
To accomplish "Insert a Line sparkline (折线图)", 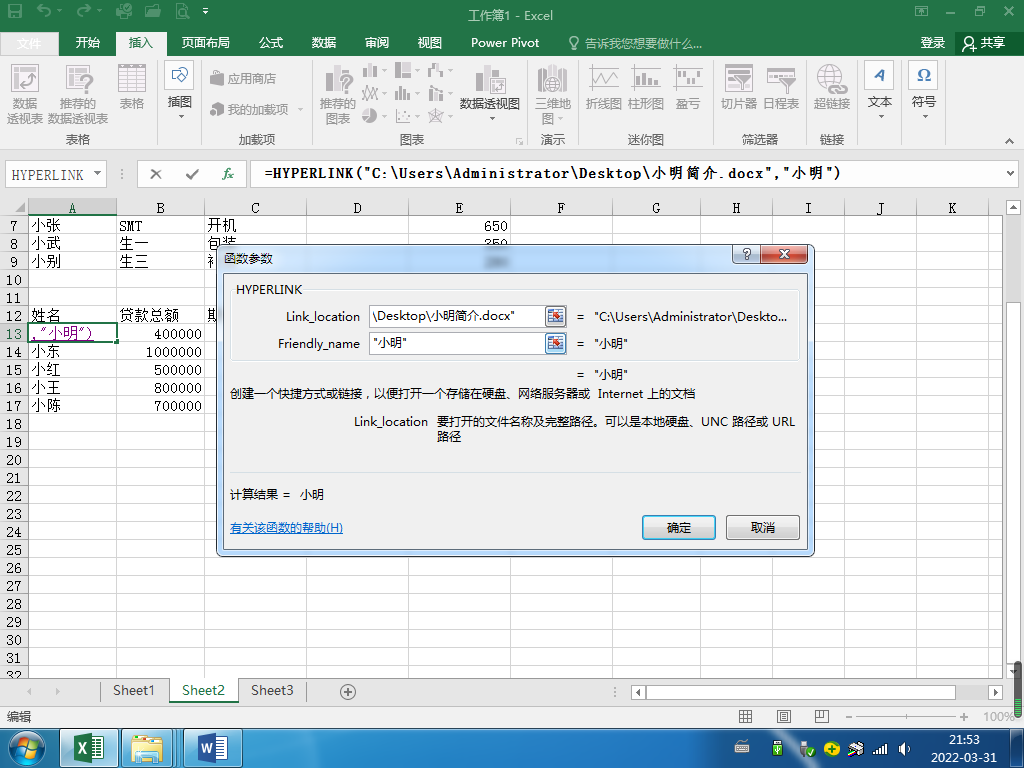I will click(603, 87).
